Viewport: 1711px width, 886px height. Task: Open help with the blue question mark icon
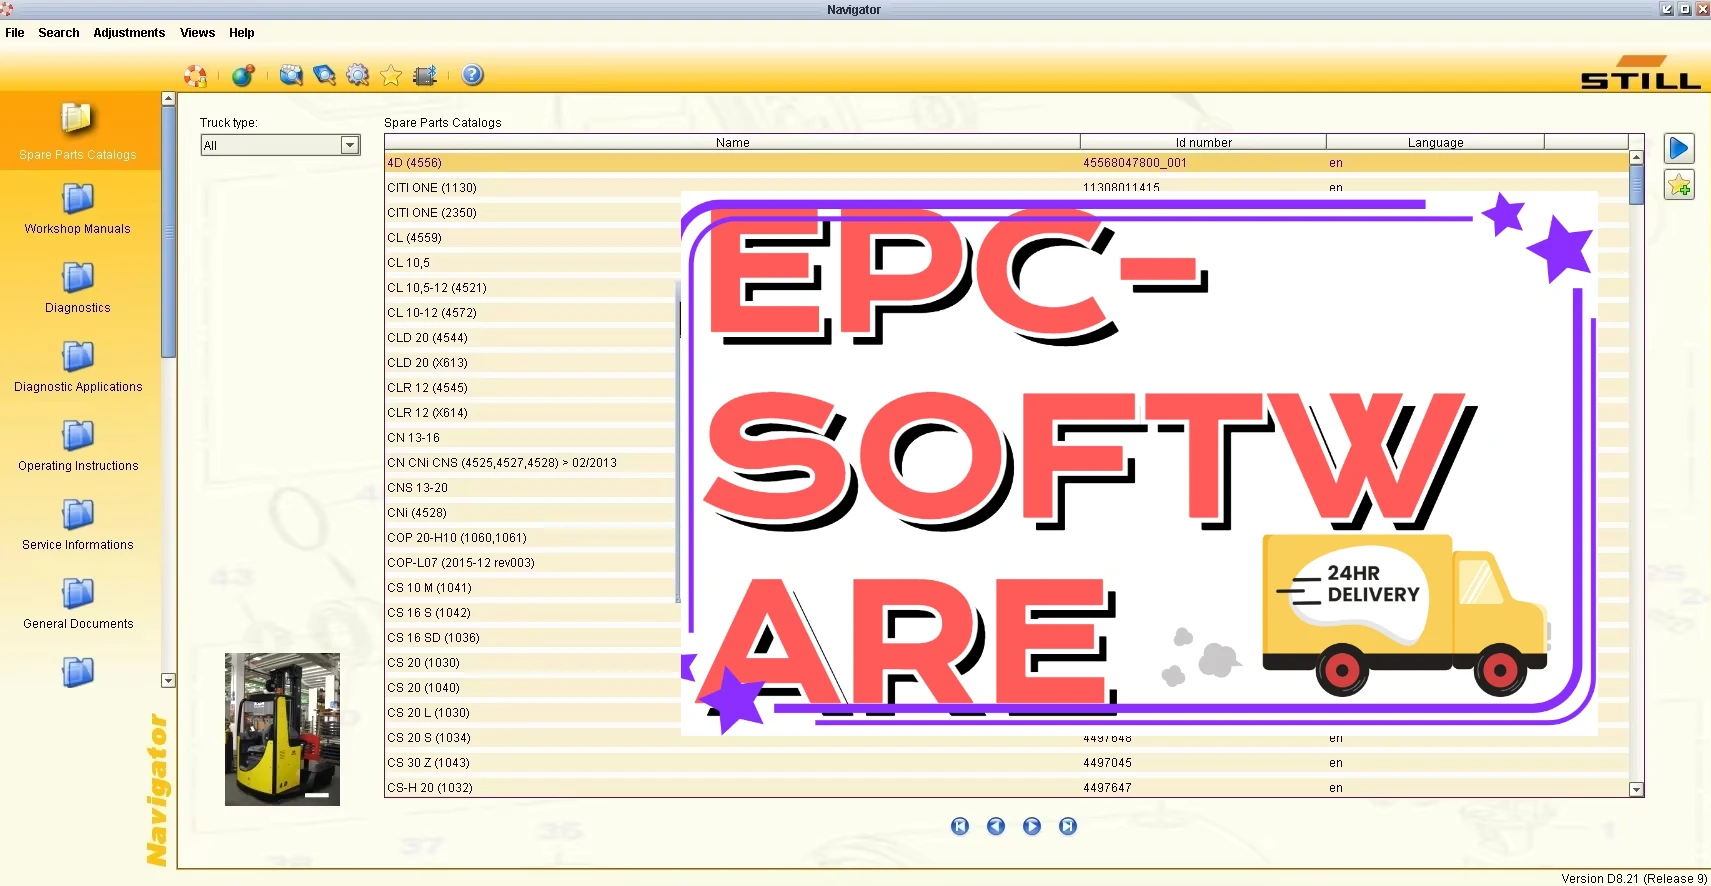point(473,75)
